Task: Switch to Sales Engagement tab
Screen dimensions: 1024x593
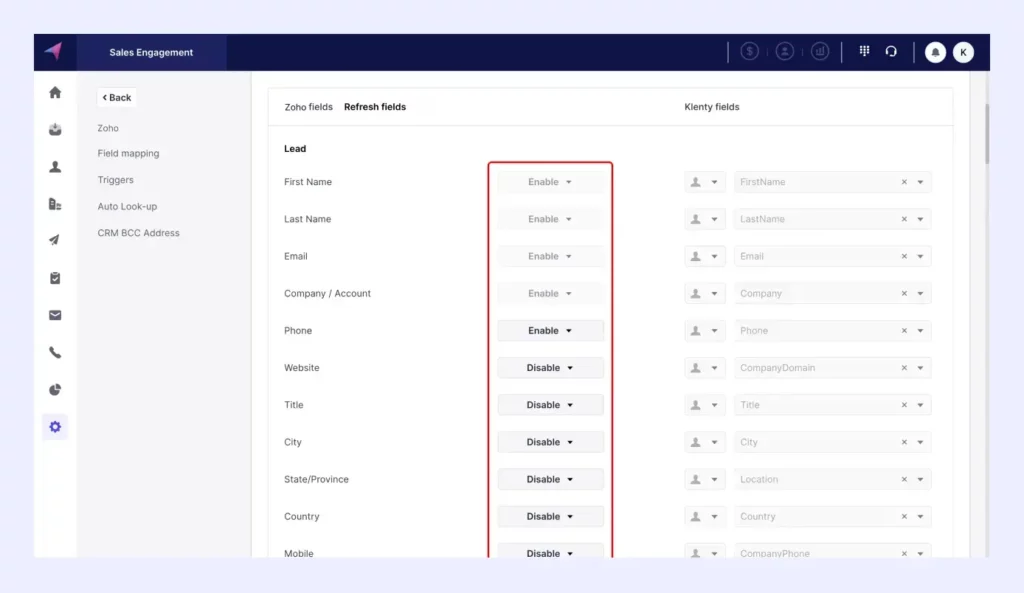Action: pos(152,52)
